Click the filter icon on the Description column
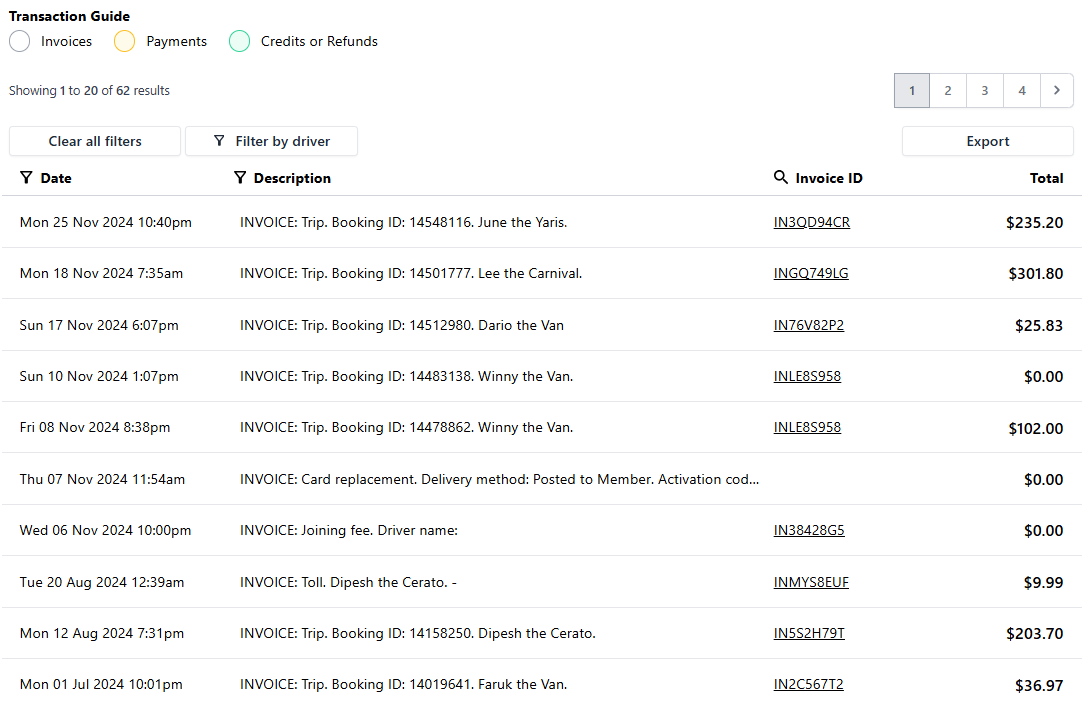1084x702 pixels. (x=240, y=177)
